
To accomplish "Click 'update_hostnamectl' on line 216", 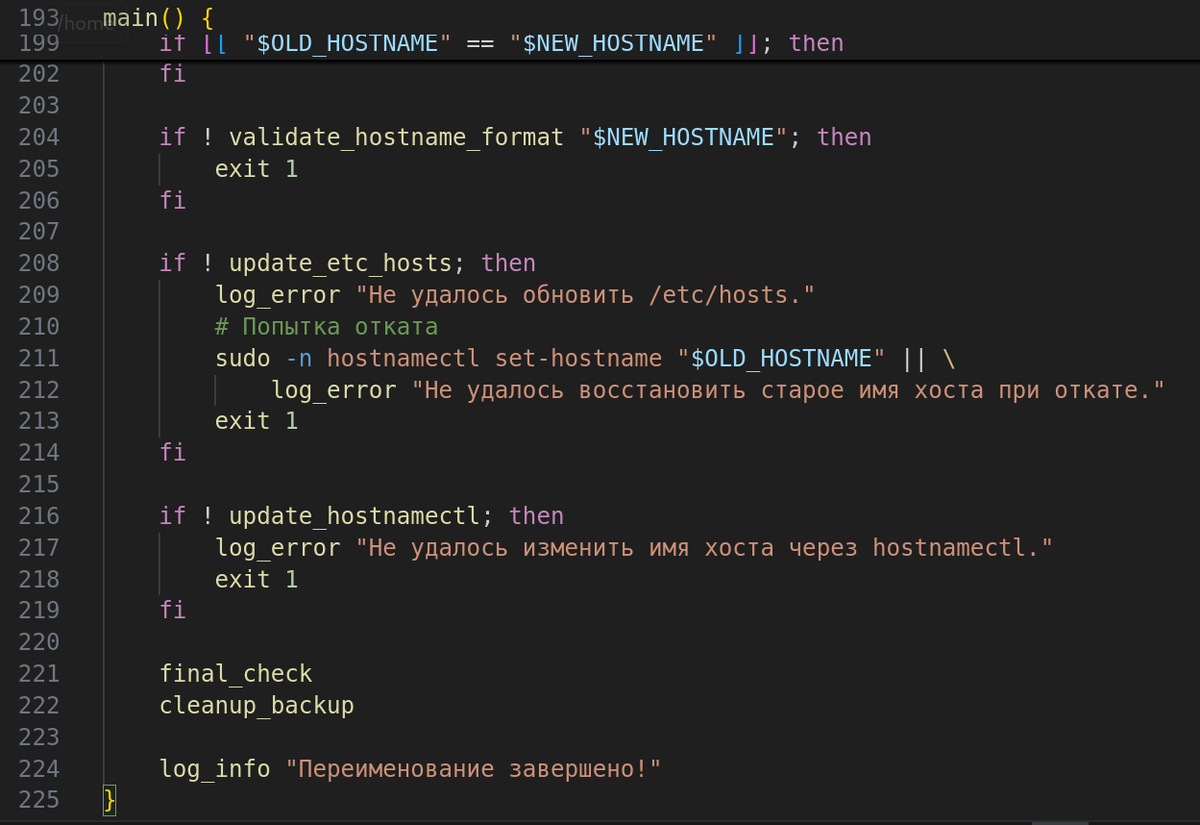I will [355, 516].
